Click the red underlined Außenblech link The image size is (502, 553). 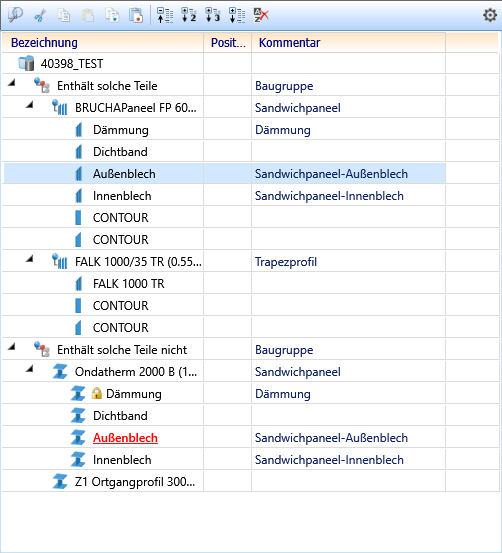pos(125,438)
